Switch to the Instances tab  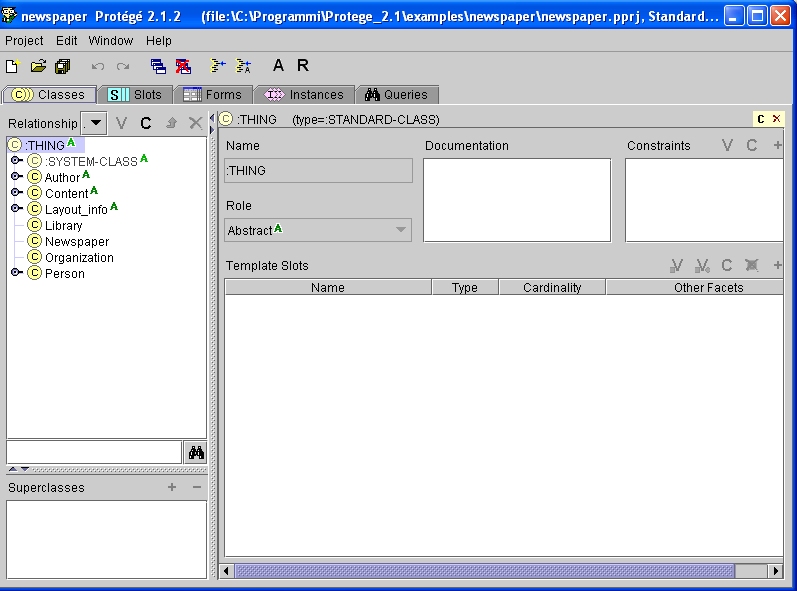tap(304, 95)
